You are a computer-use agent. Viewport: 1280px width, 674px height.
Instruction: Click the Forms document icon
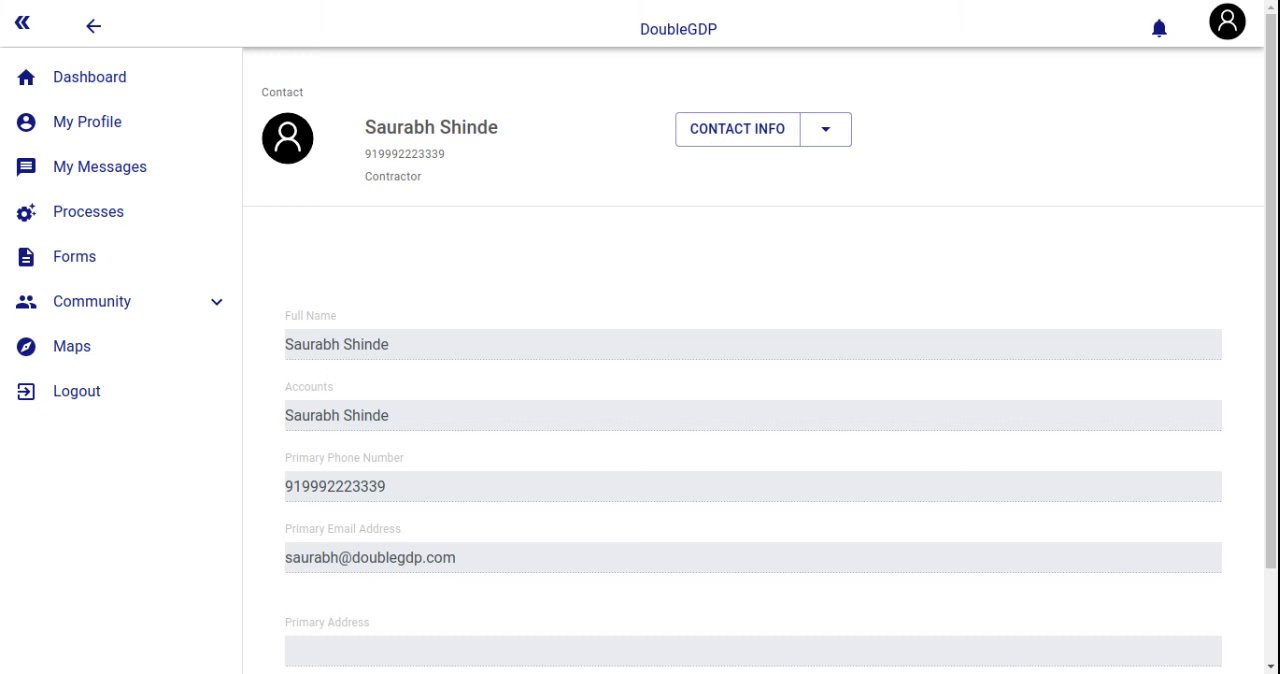click(26, 257)
